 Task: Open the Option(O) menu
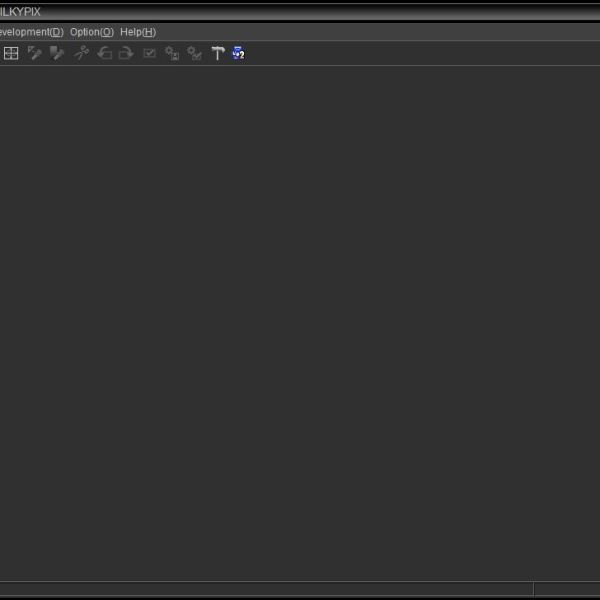point(91,32)
